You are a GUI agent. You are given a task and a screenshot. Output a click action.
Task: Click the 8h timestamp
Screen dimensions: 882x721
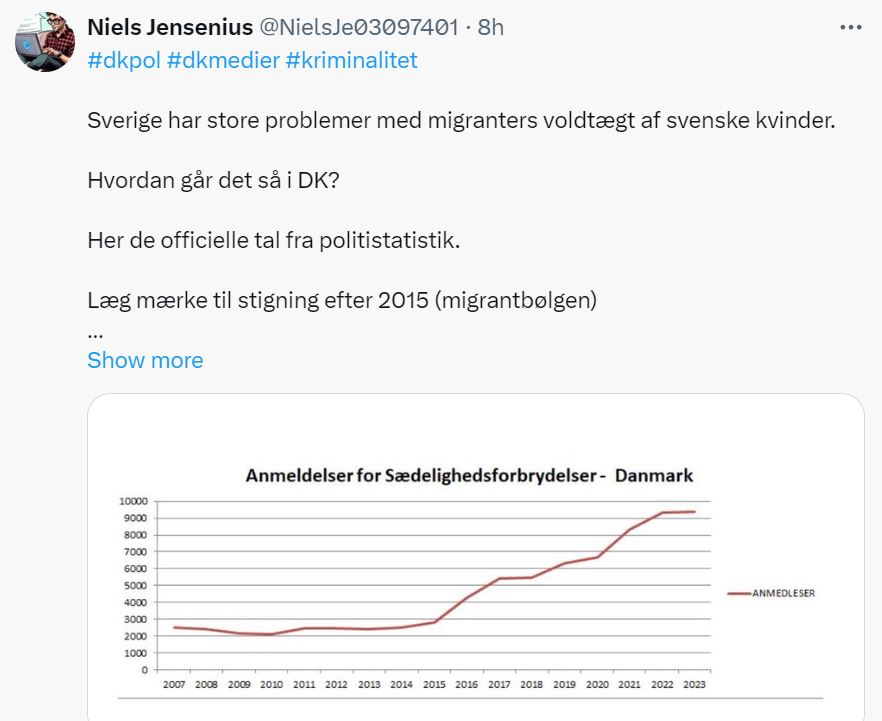coord(491,28)
